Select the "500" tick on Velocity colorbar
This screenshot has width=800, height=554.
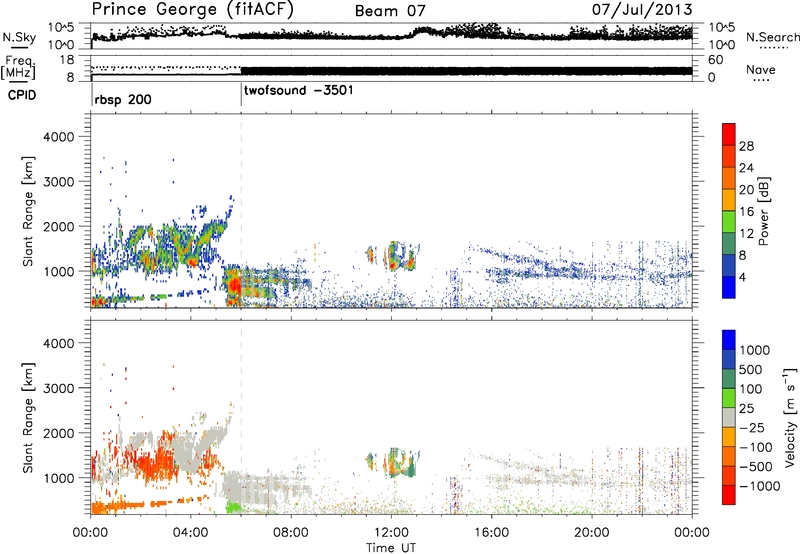tap(750, 370)
